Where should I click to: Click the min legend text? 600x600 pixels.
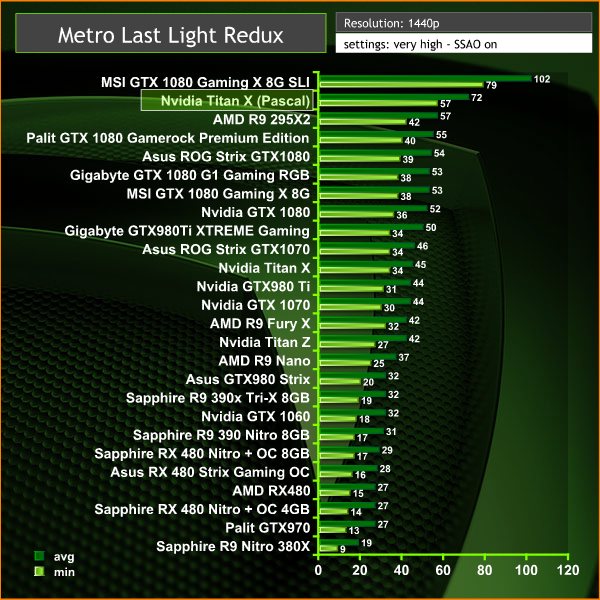pos(64,572)
